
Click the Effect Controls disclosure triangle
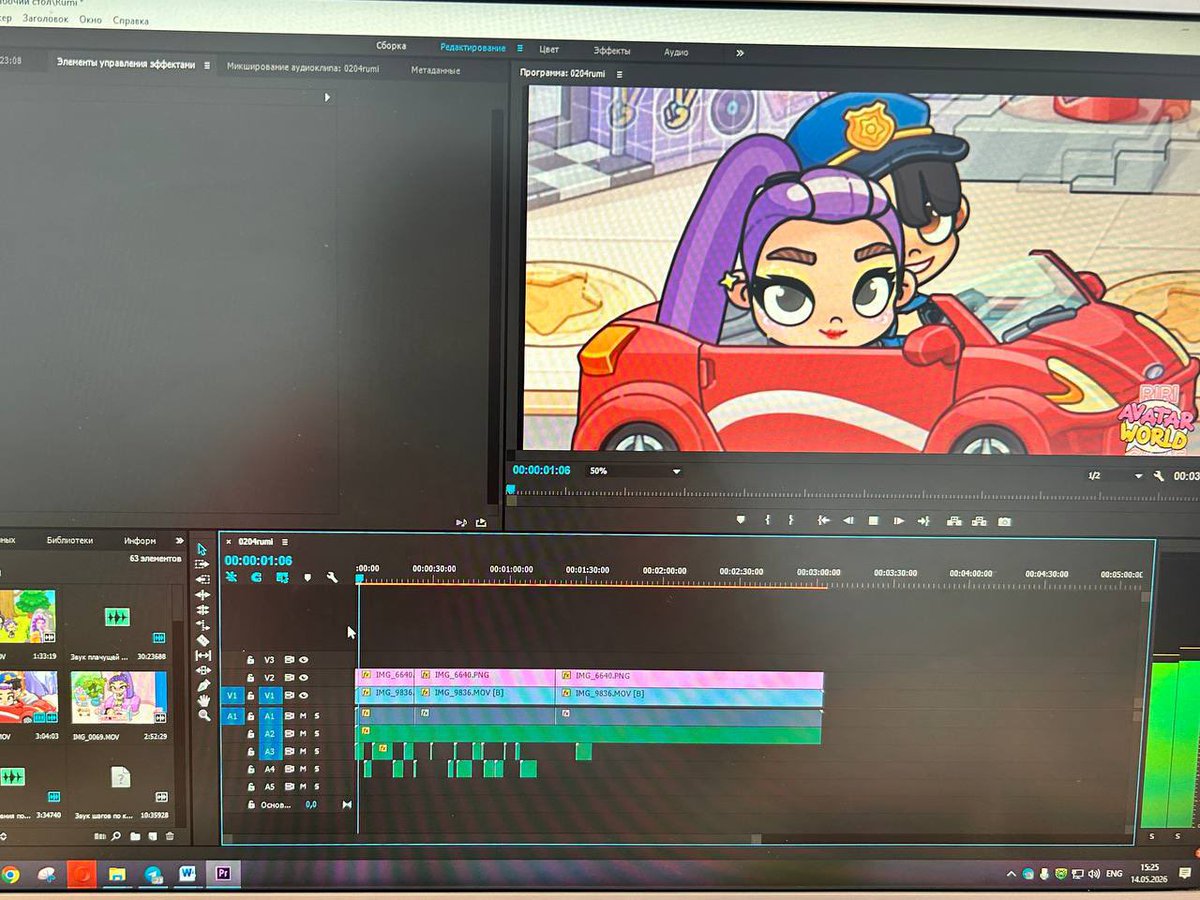327,97
